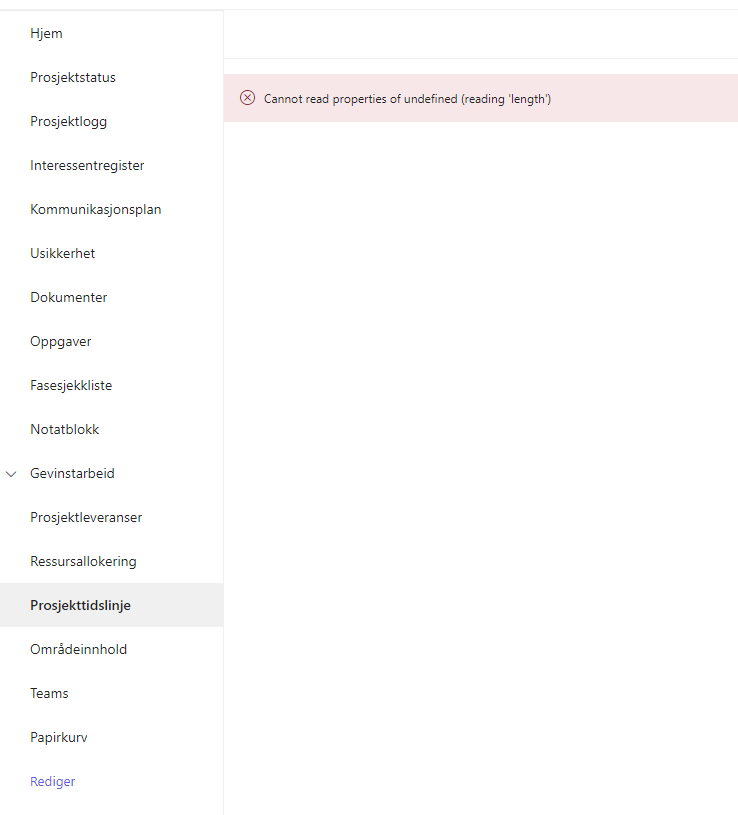Open the Notatblokk notebook
Viewport: 738px width, 815px height.
64,429
